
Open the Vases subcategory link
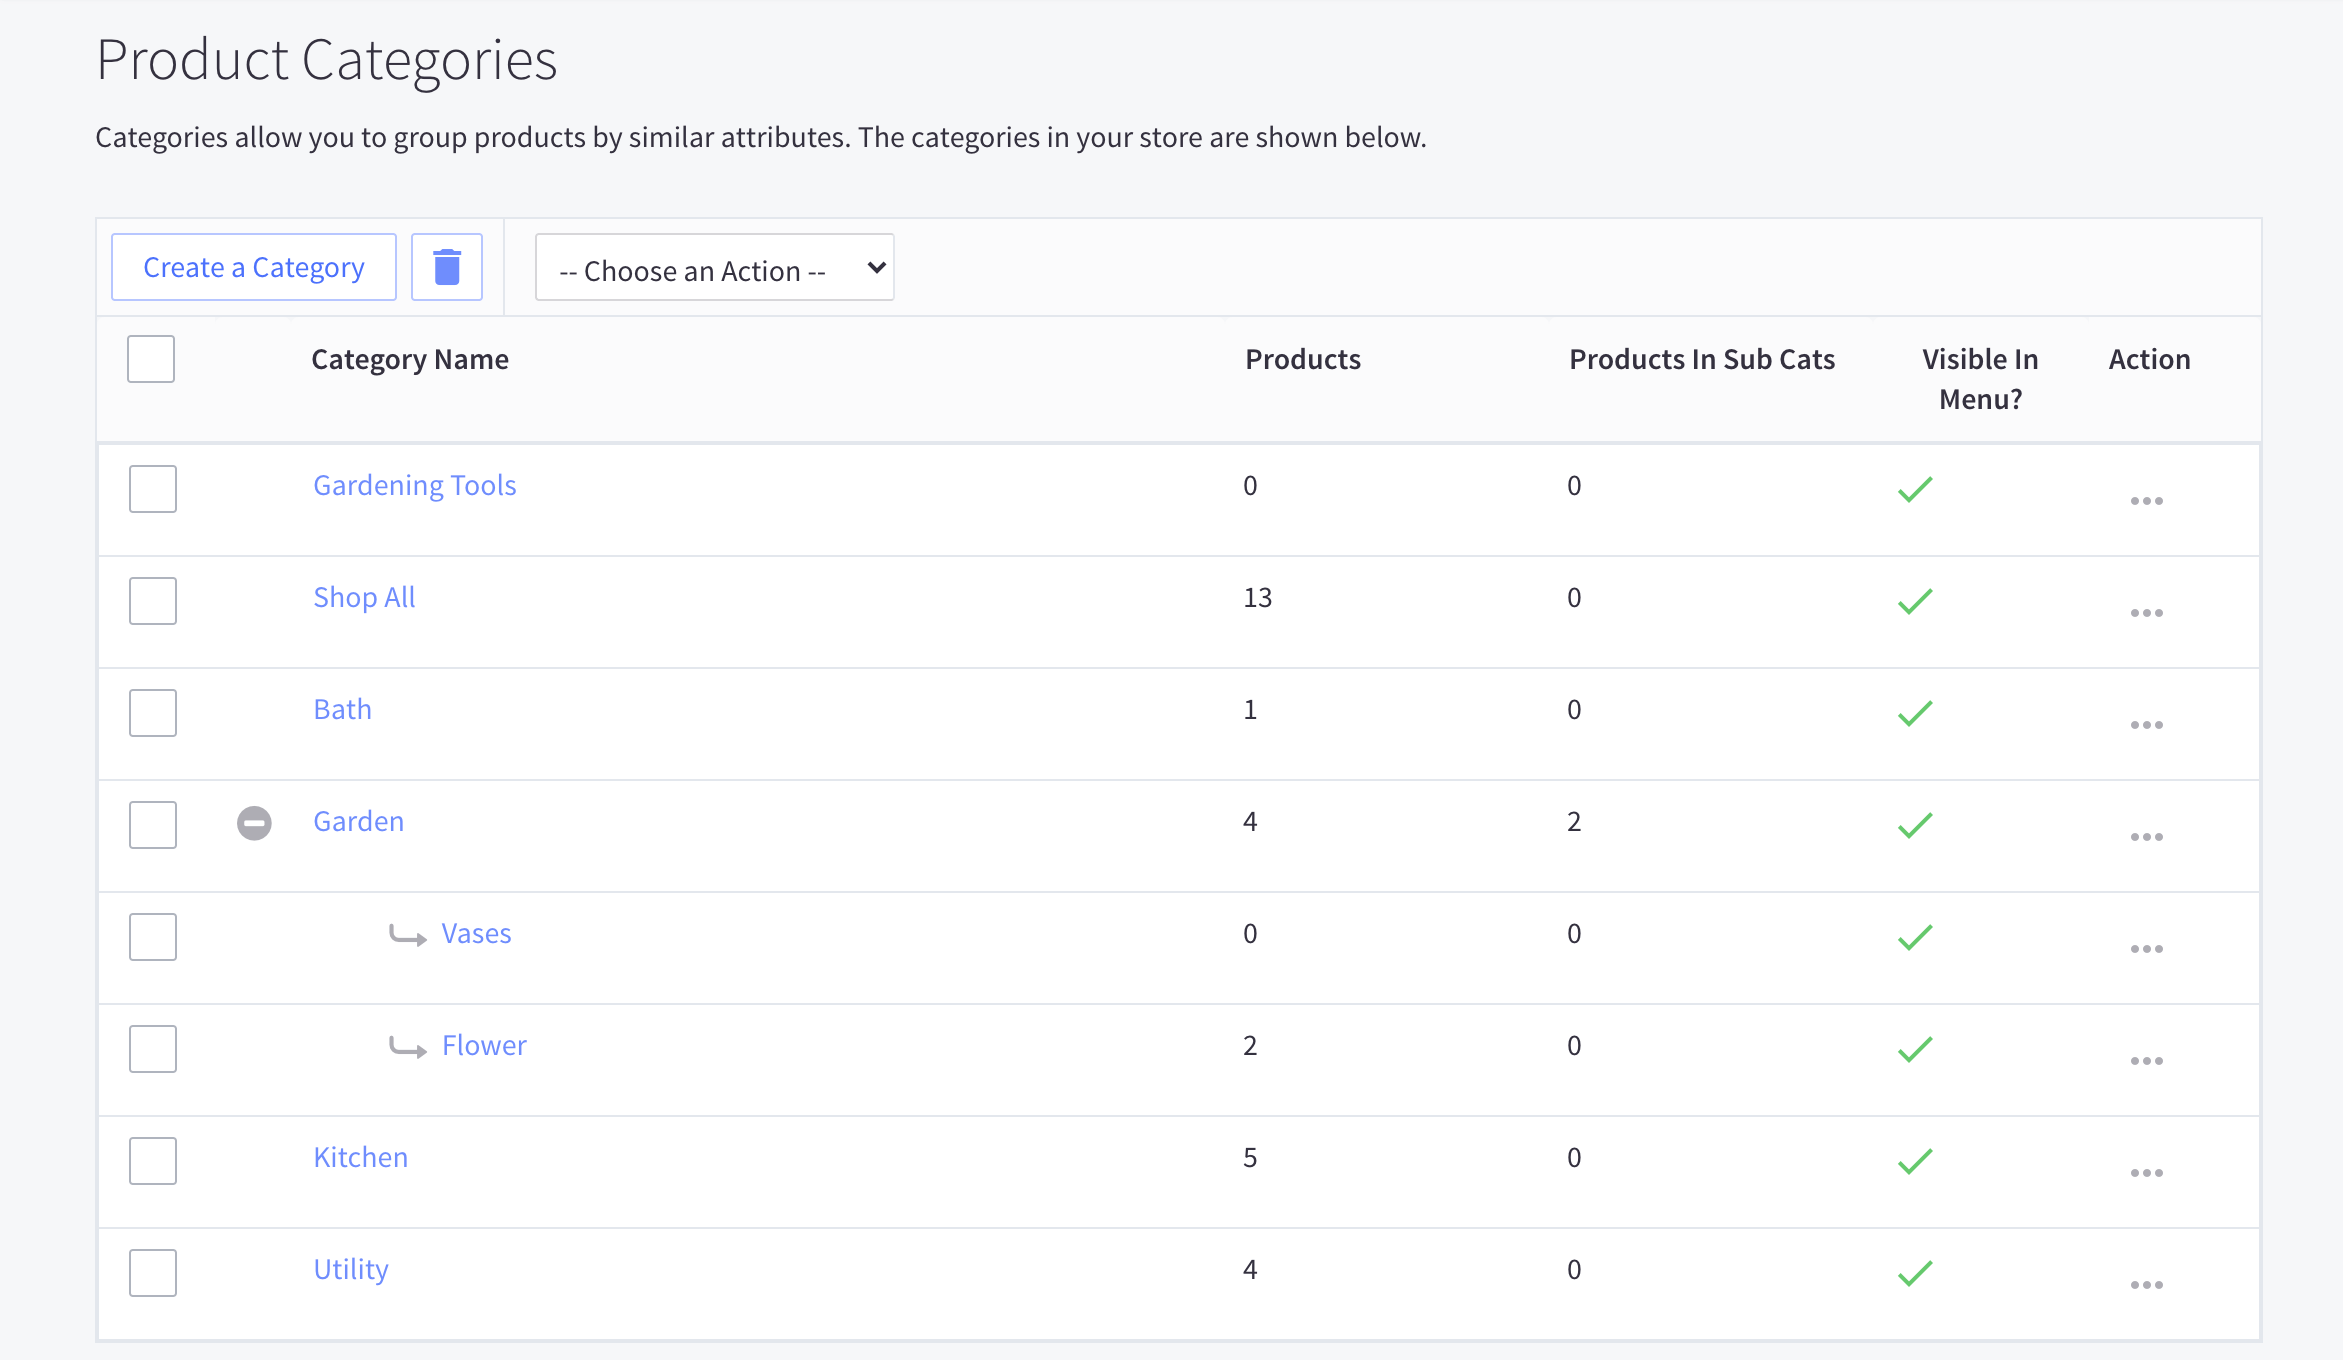476,933
